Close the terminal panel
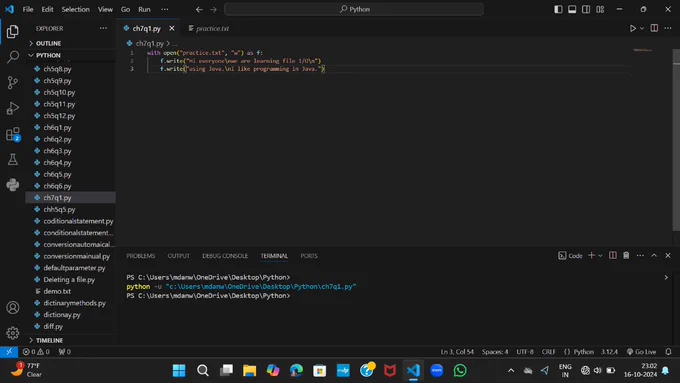The image size is (680, 383). click(x=668, y=255)
